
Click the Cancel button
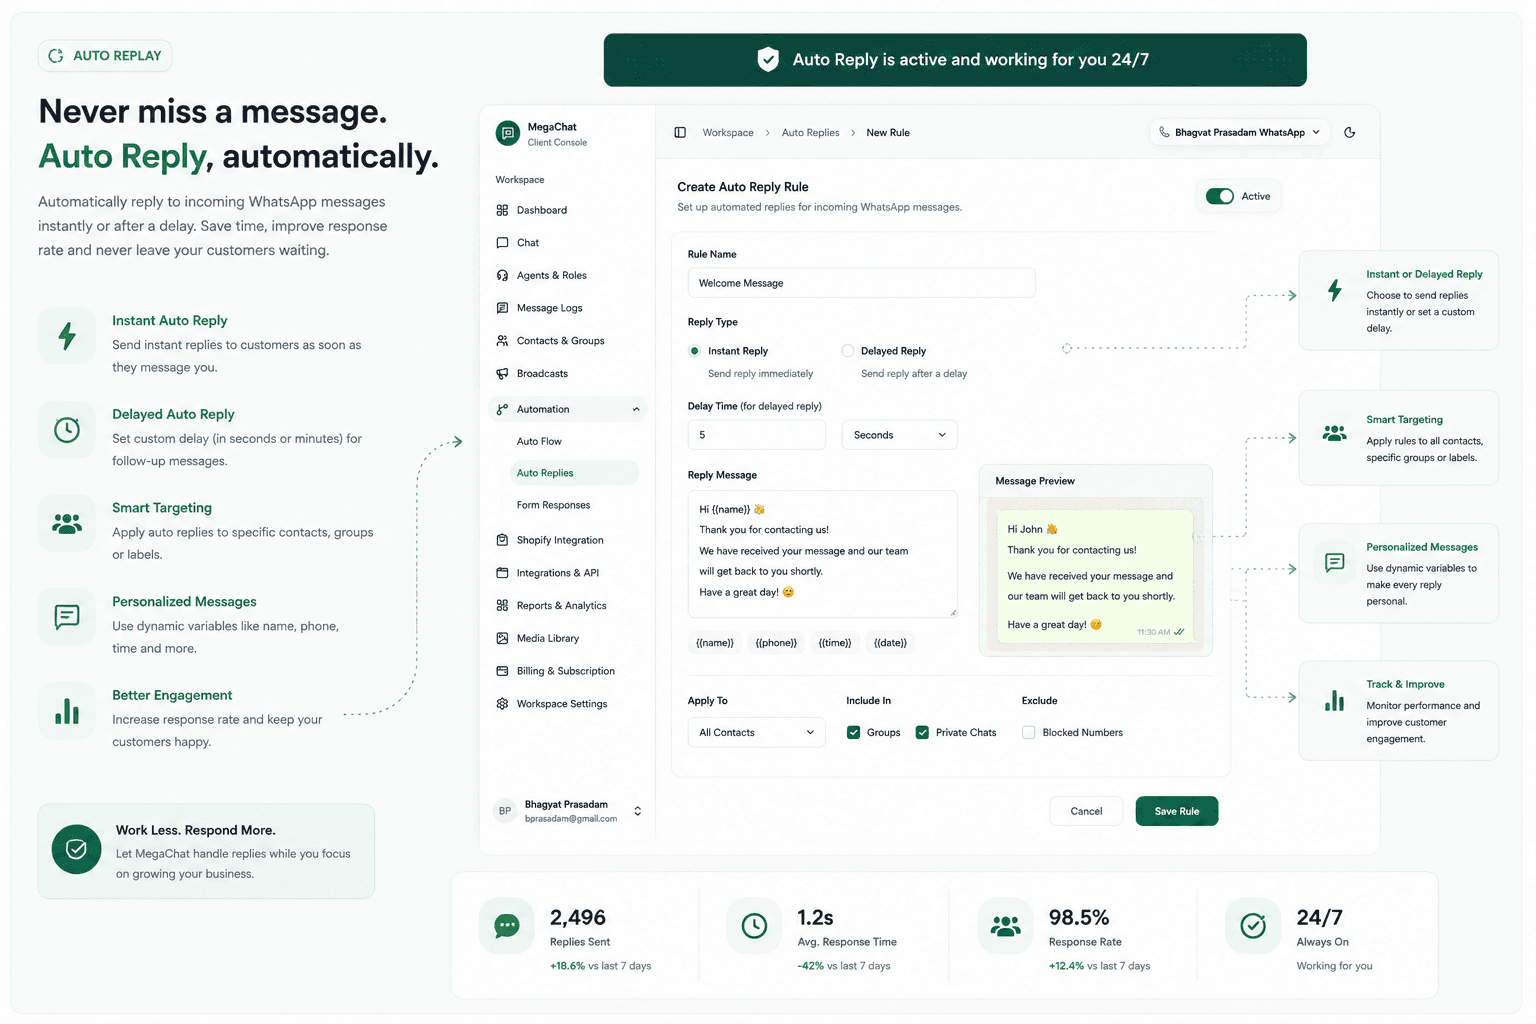pyautogui.click(x=1086, y=811)
